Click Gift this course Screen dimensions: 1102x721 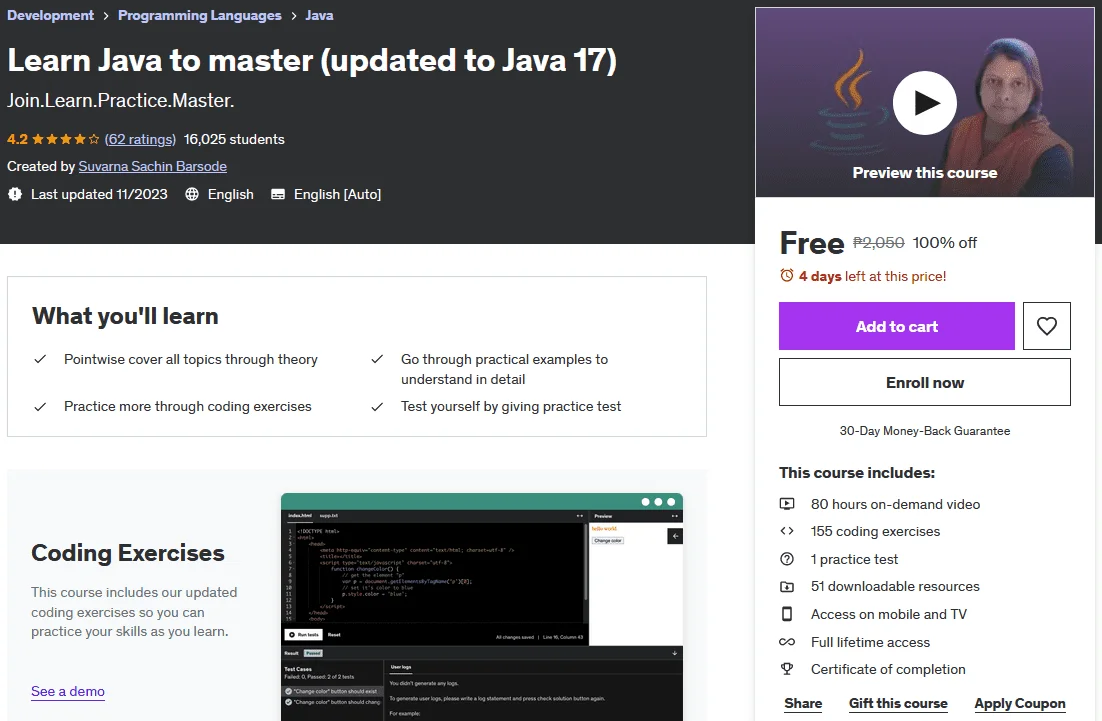(x=898, y=703)
